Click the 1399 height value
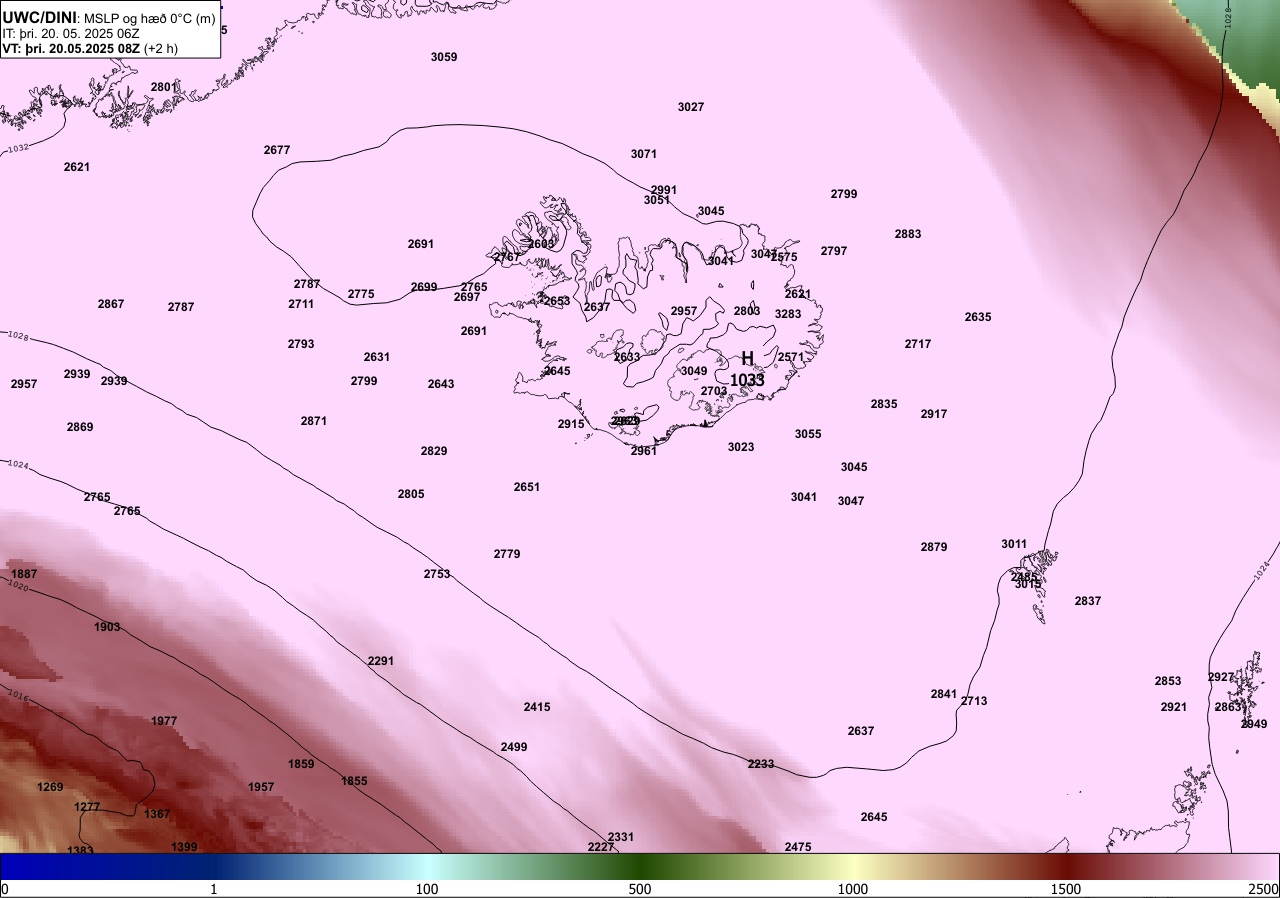Image resolution: width=1280 pixels, height=898 pixels. [184, 847]
